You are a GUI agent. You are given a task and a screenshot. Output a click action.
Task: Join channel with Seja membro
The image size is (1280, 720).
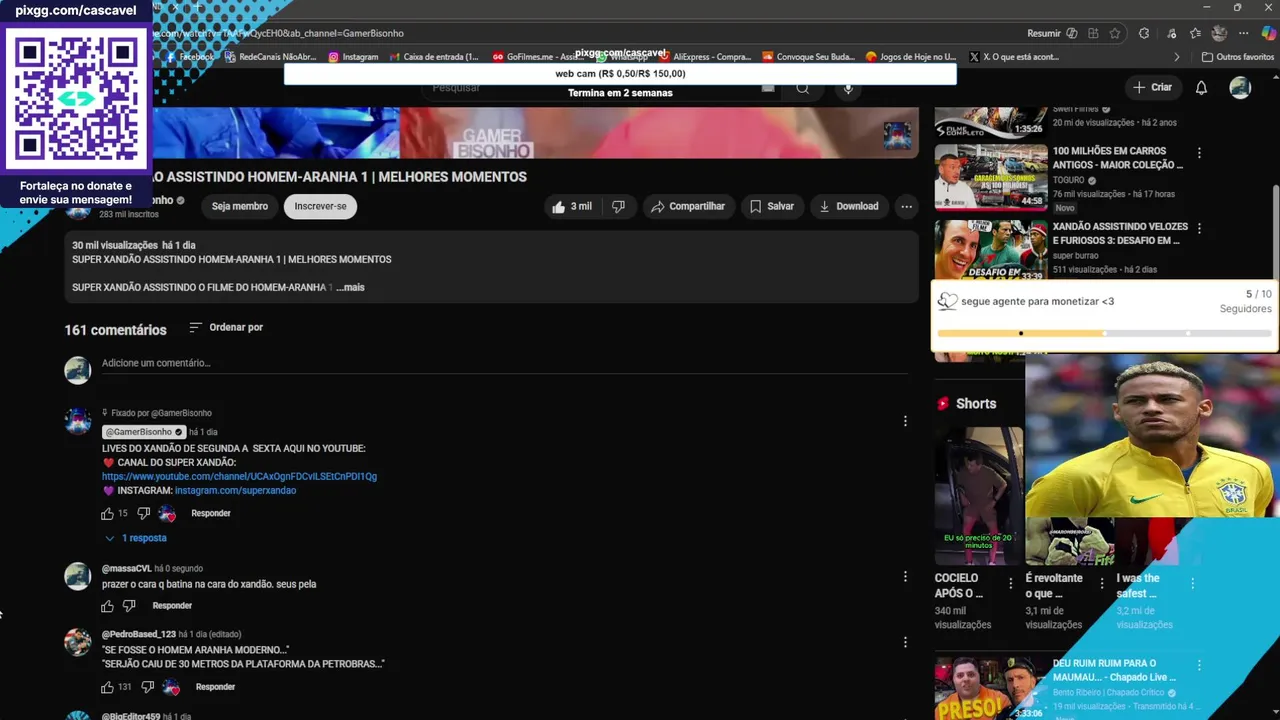pos(240,207)
